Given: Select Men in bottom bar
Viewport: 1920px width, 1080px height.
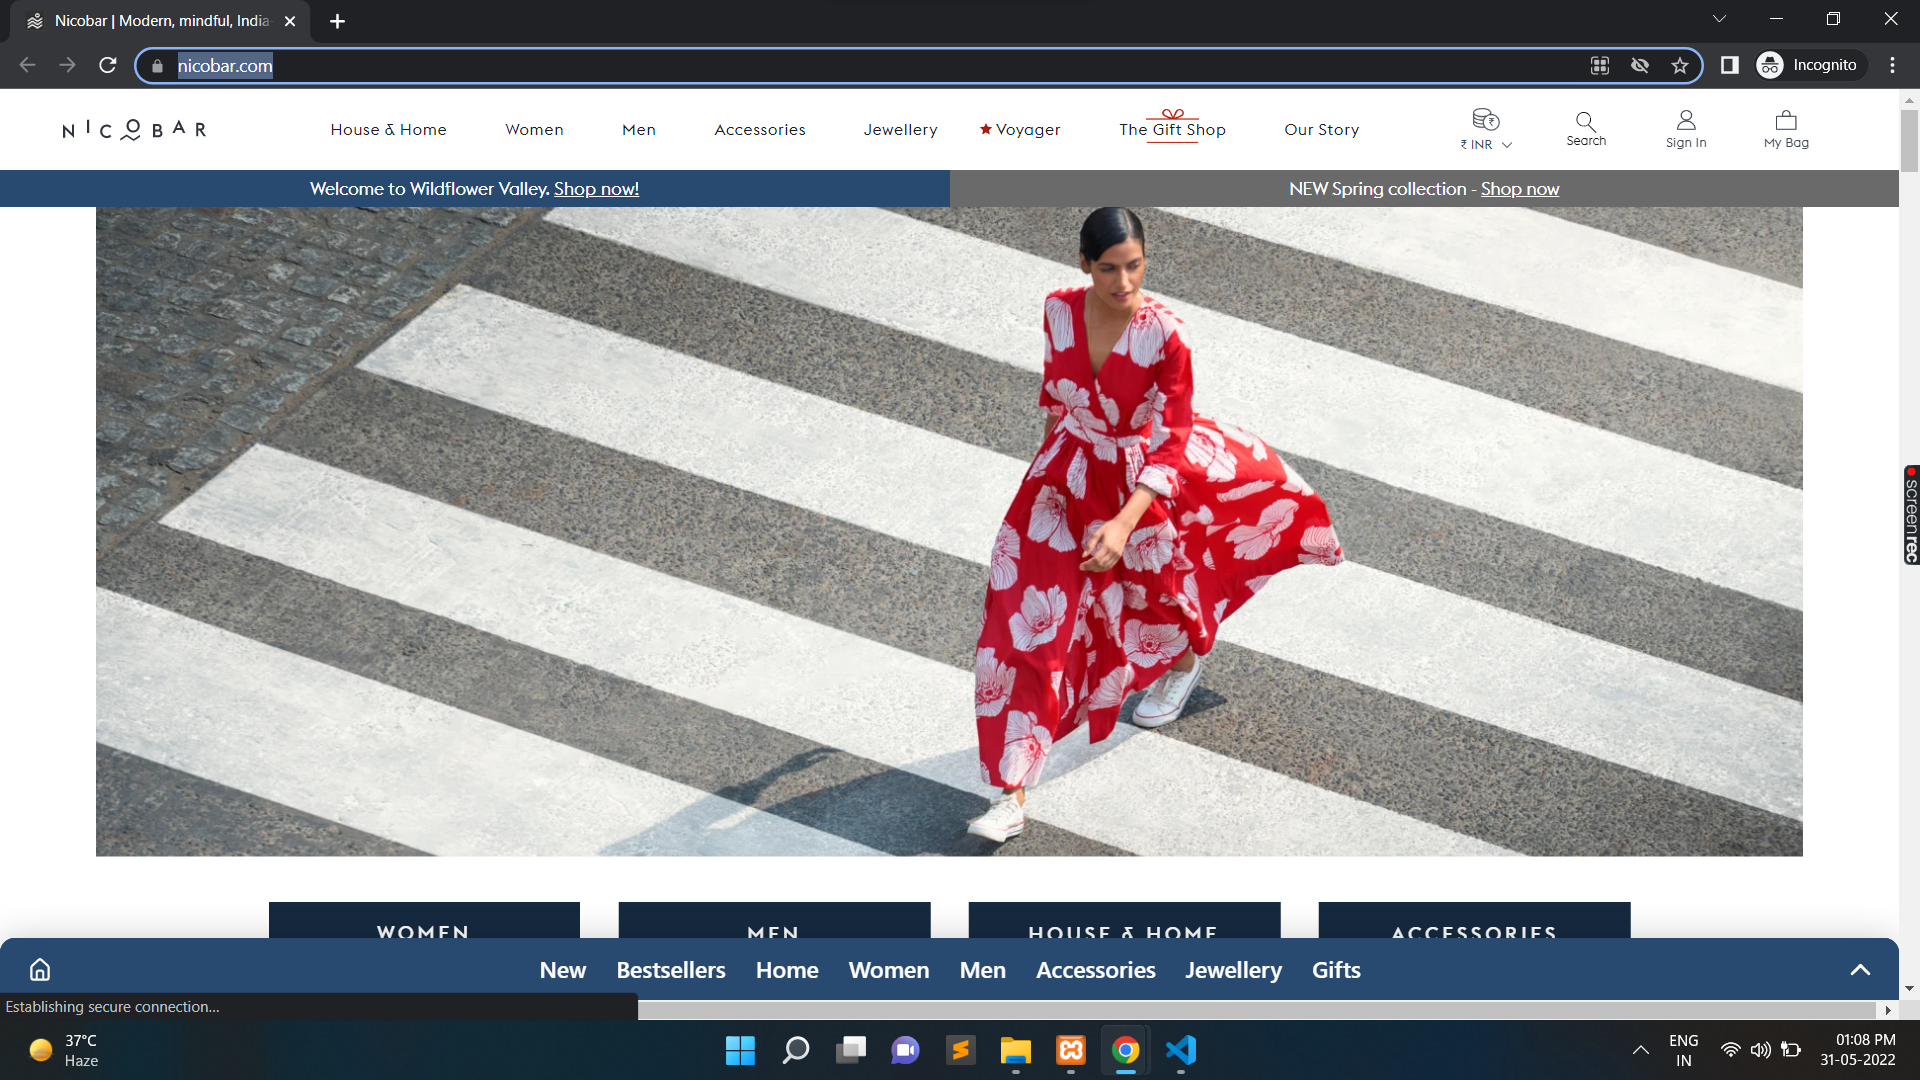Looking at the screenshot, I should [x=983, y=970].
